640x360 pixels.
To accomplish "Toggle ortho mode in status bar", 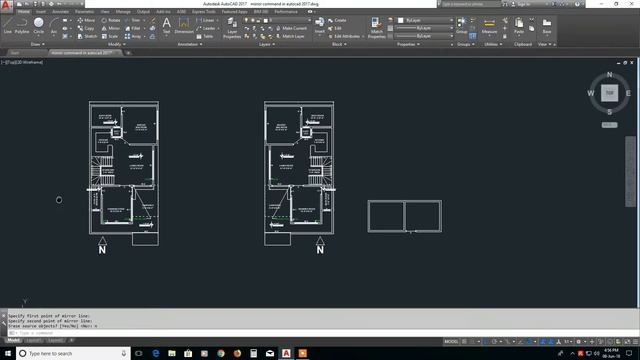I will [x=486, y=342].
